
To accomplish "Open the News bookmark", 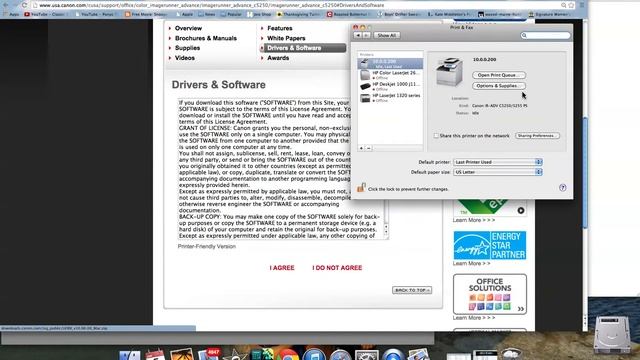I will pyautogui.click(x=207, y=14).
